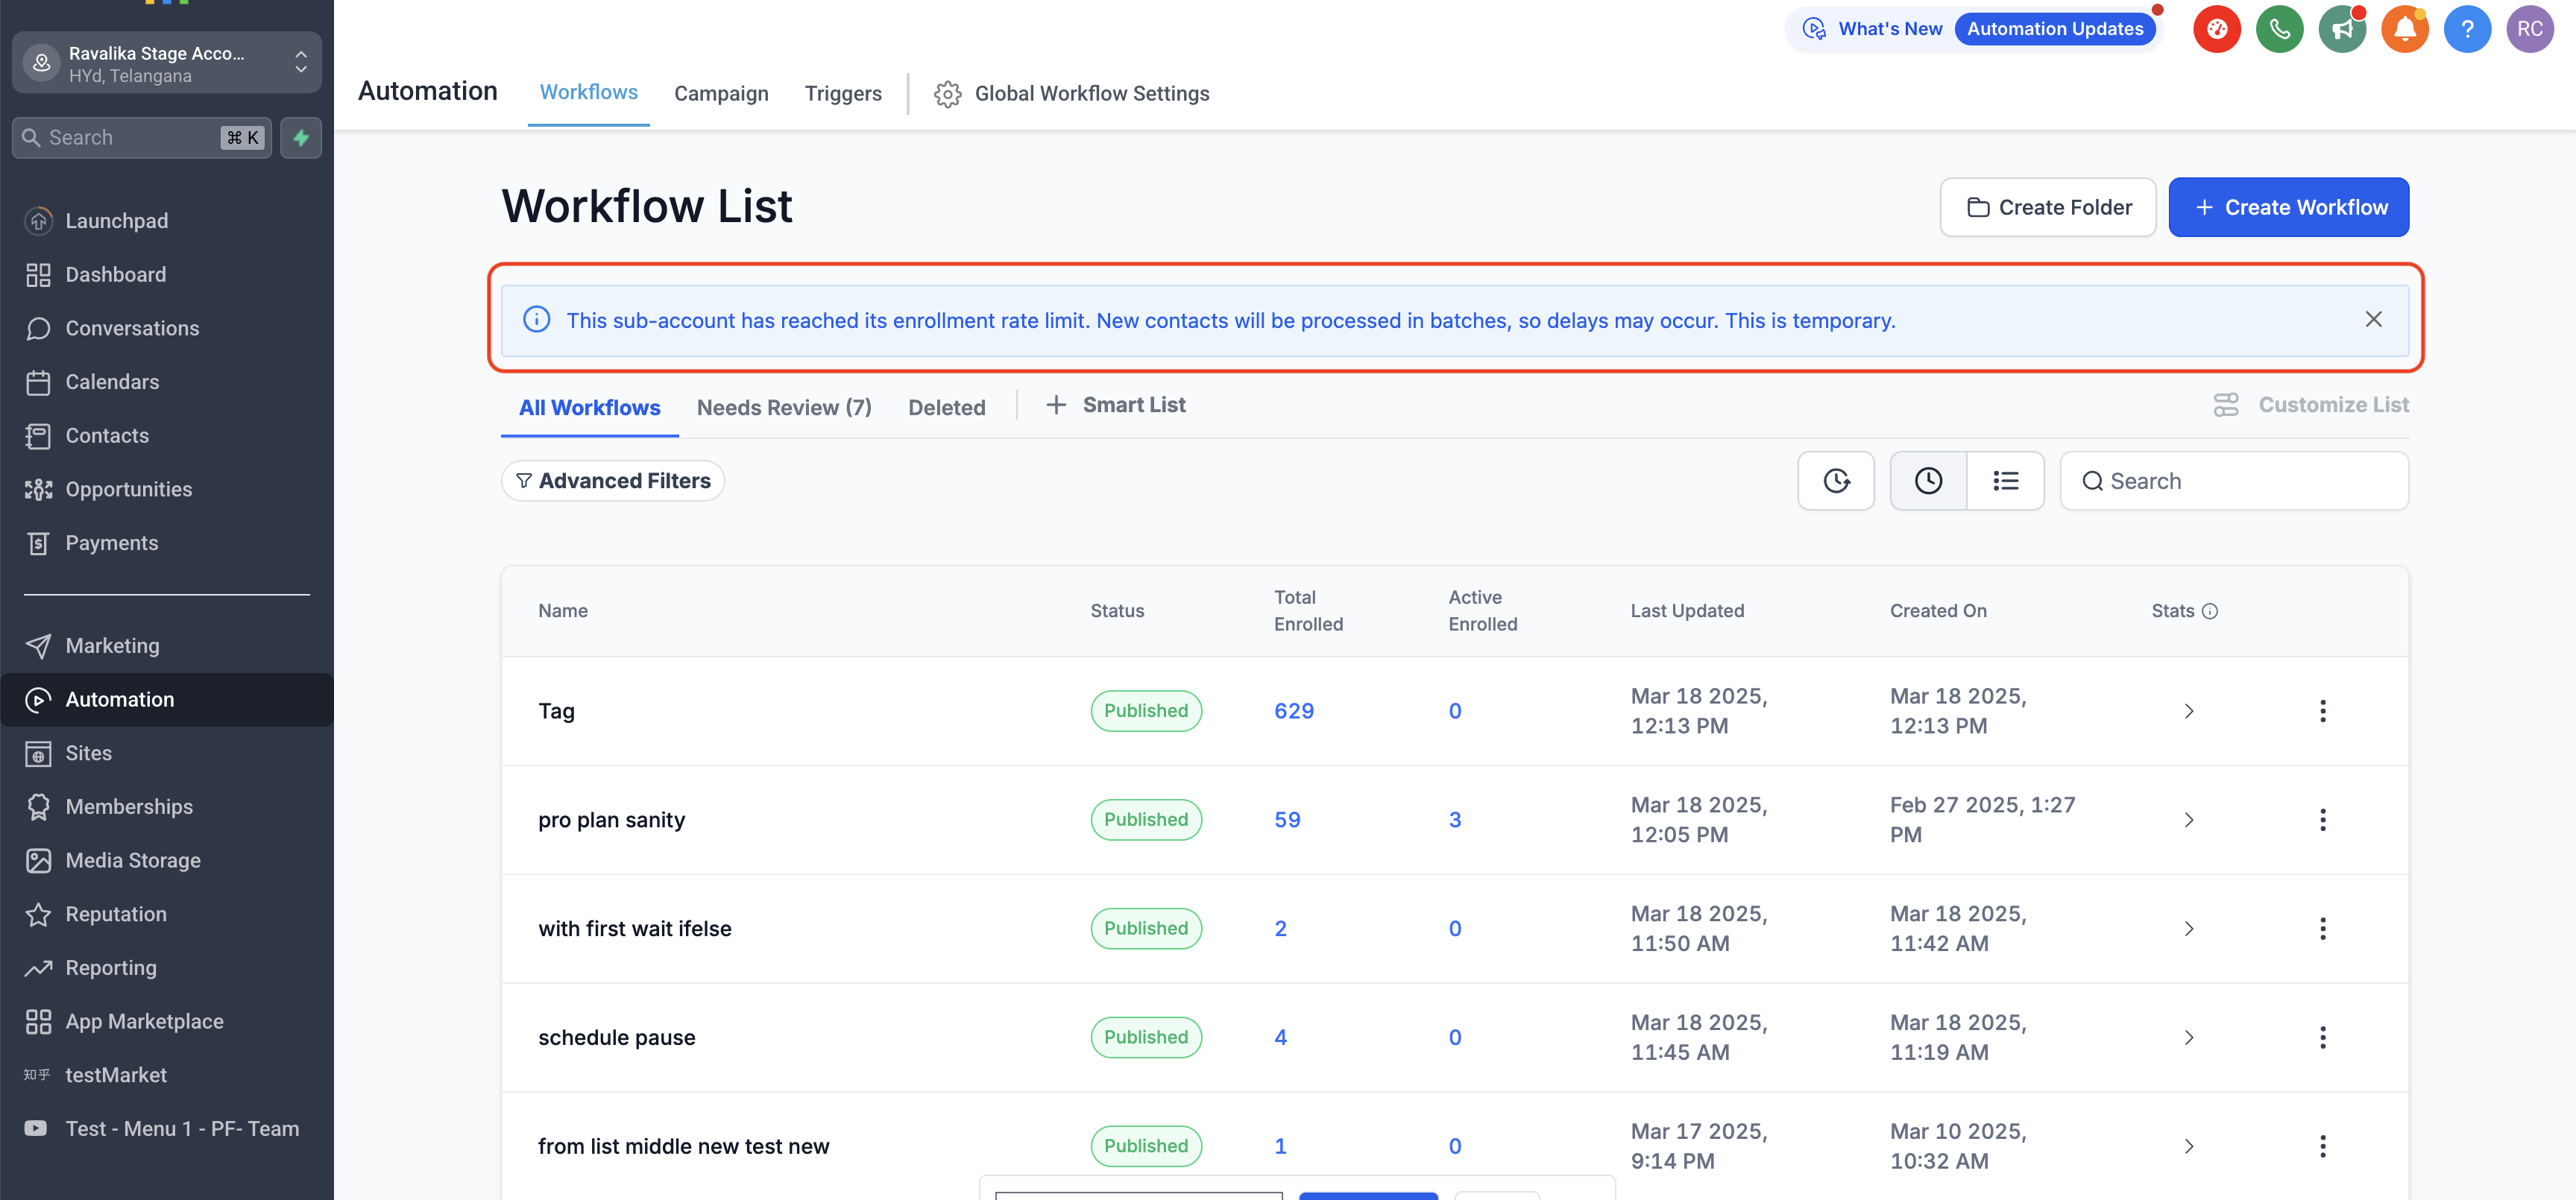Open the Campaign tab
The width and height of the screenshot is (2576, 1200).
tap(721, 93)
